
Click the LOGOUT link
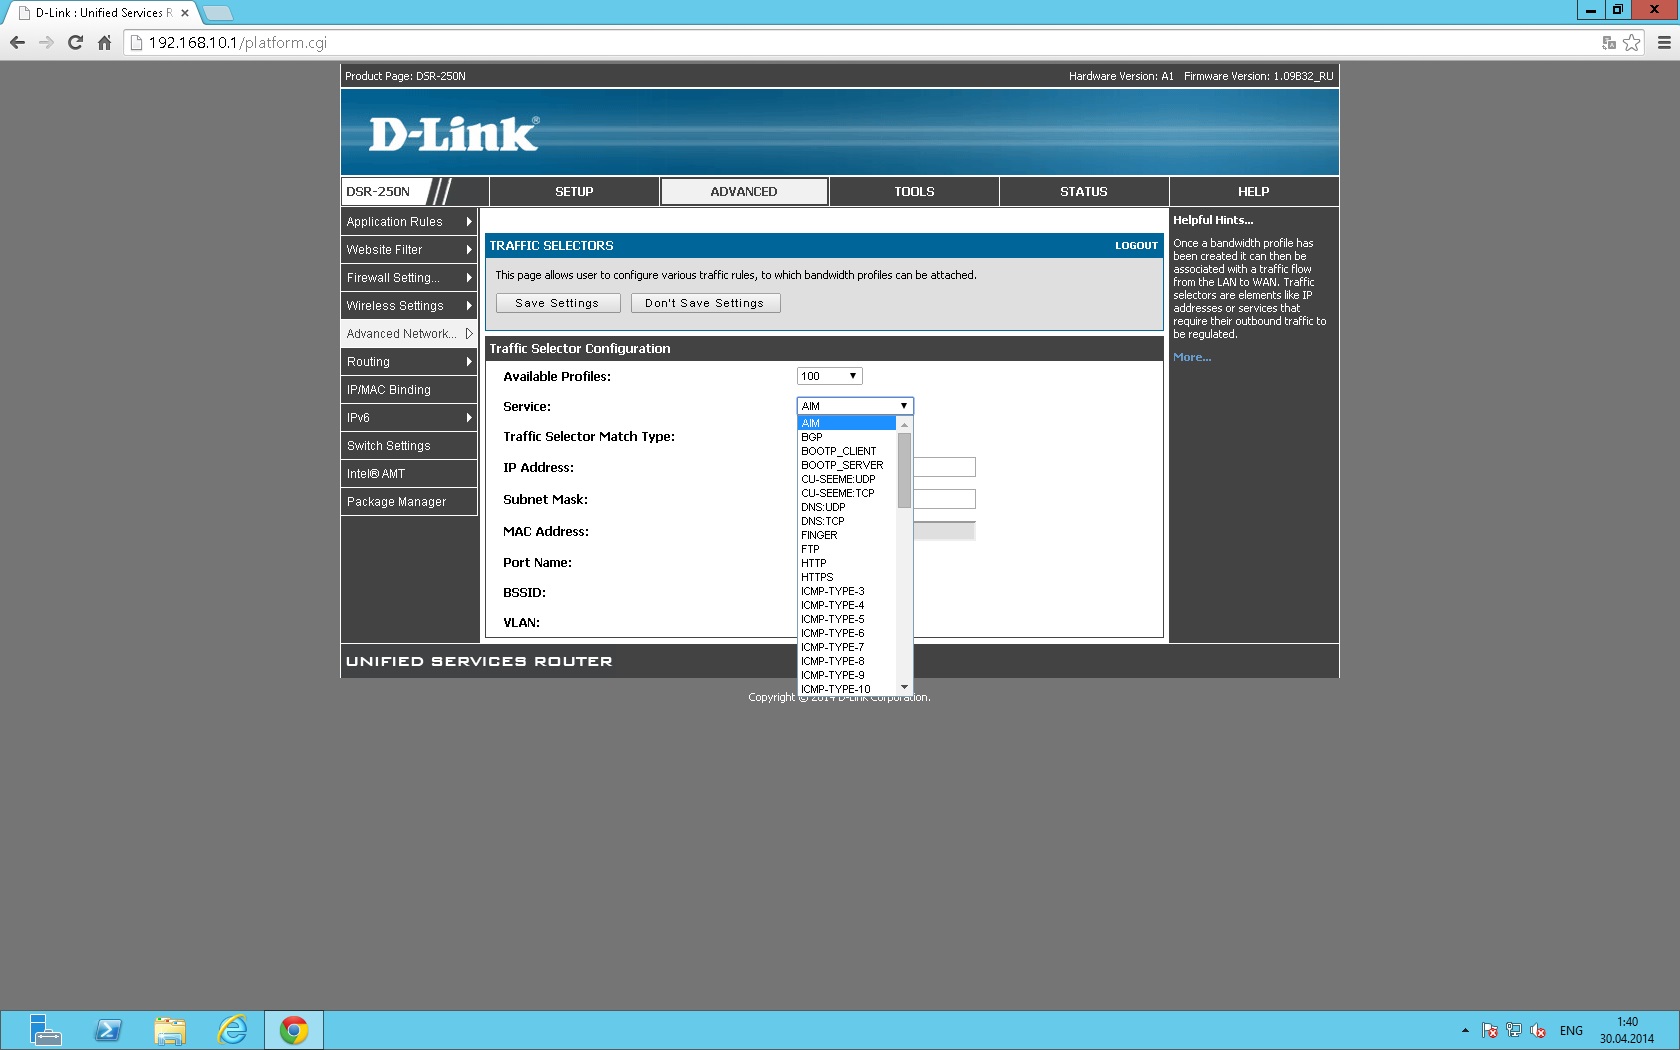(x=1136, y=246)
